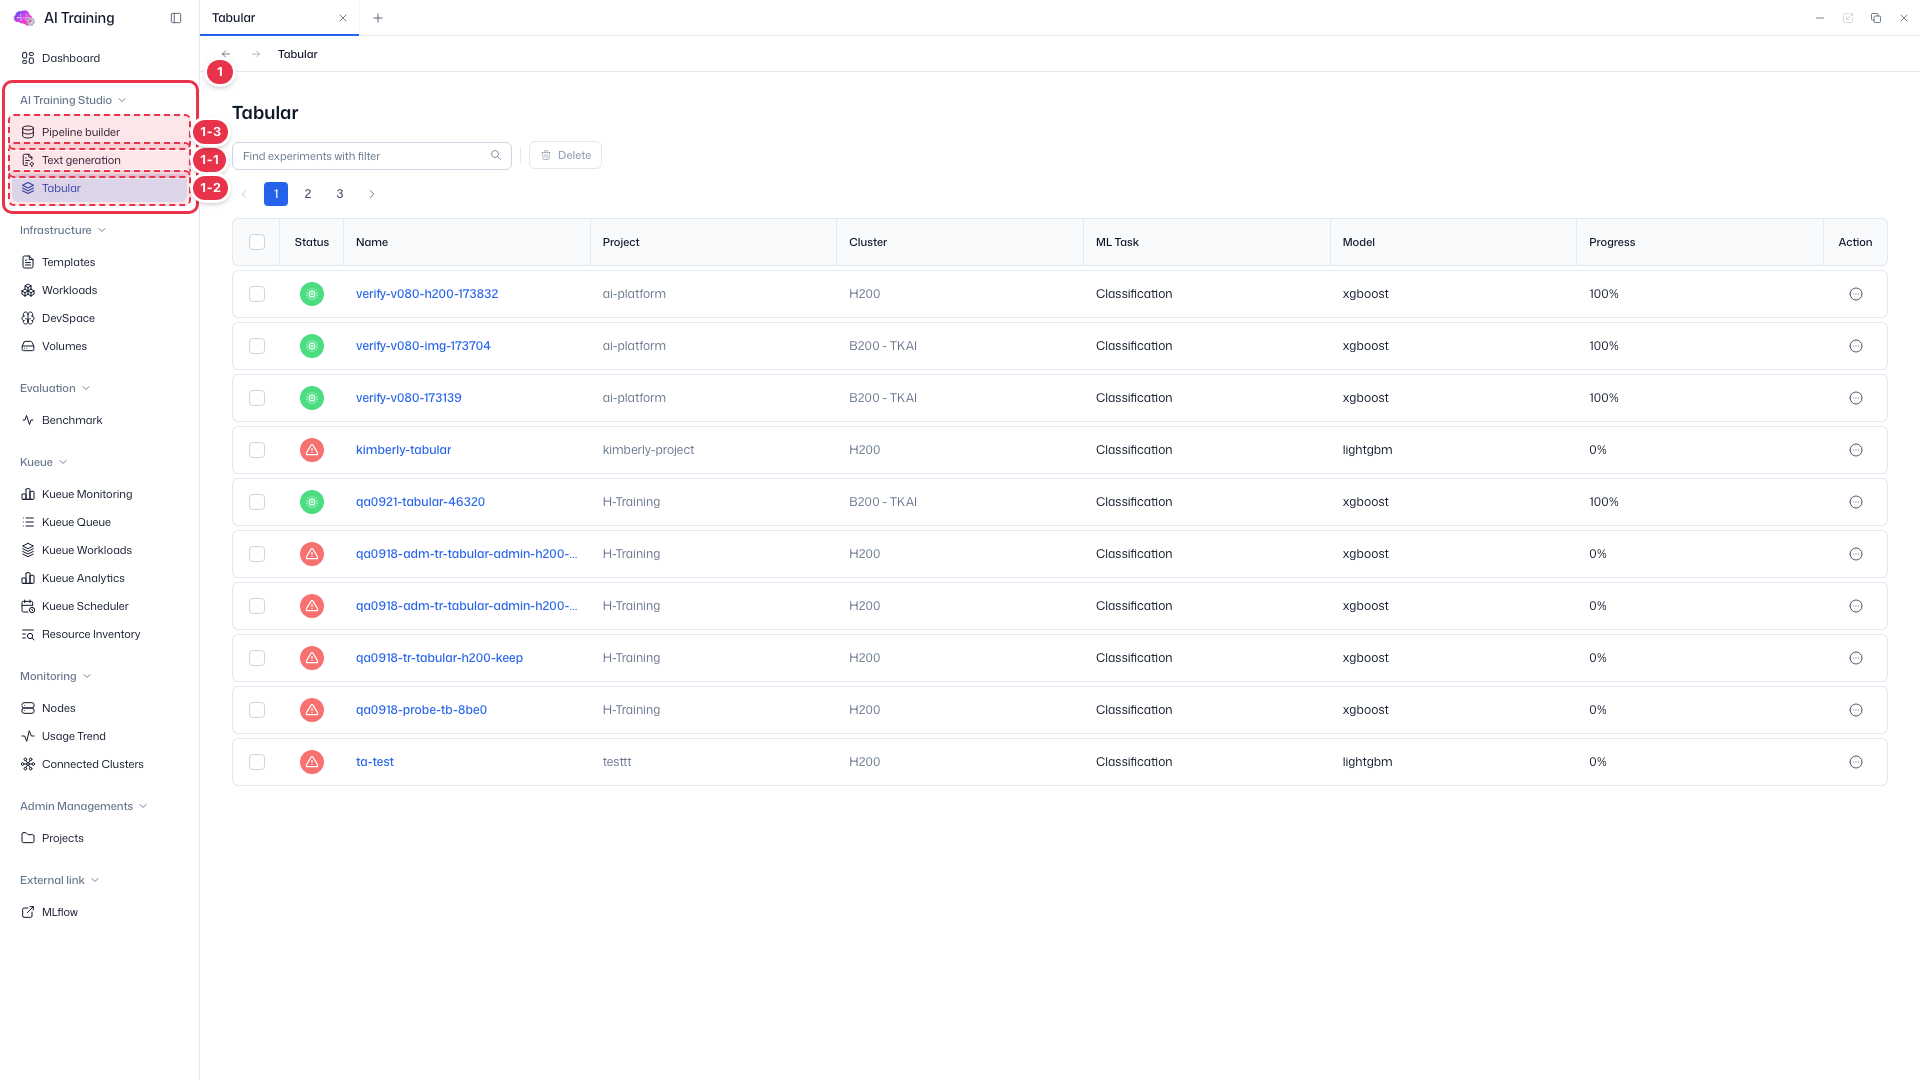Collapse the AI Training Studio section
This screenshot has width=1920, height=1080.
pyautogui.click(x=73, y=100)
